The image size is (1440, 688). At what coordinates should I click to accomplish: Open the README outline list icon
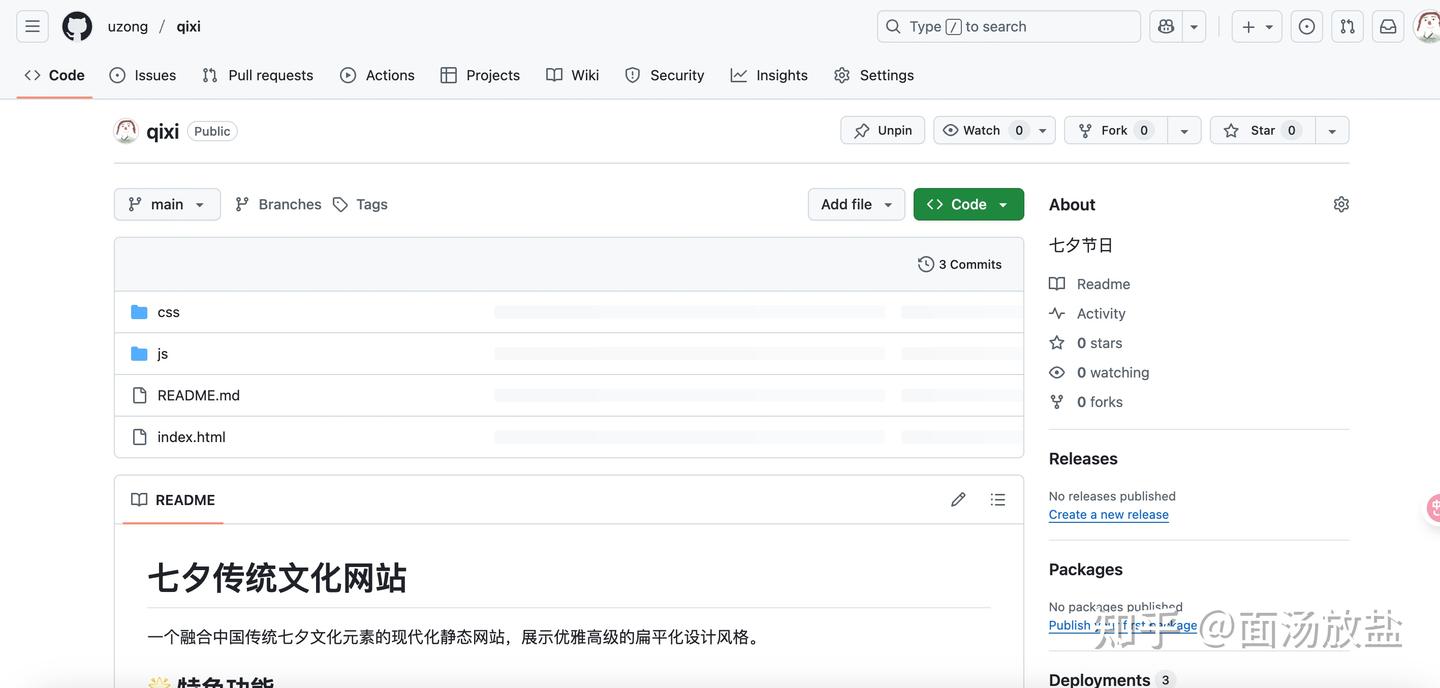(x=997, y=499)
